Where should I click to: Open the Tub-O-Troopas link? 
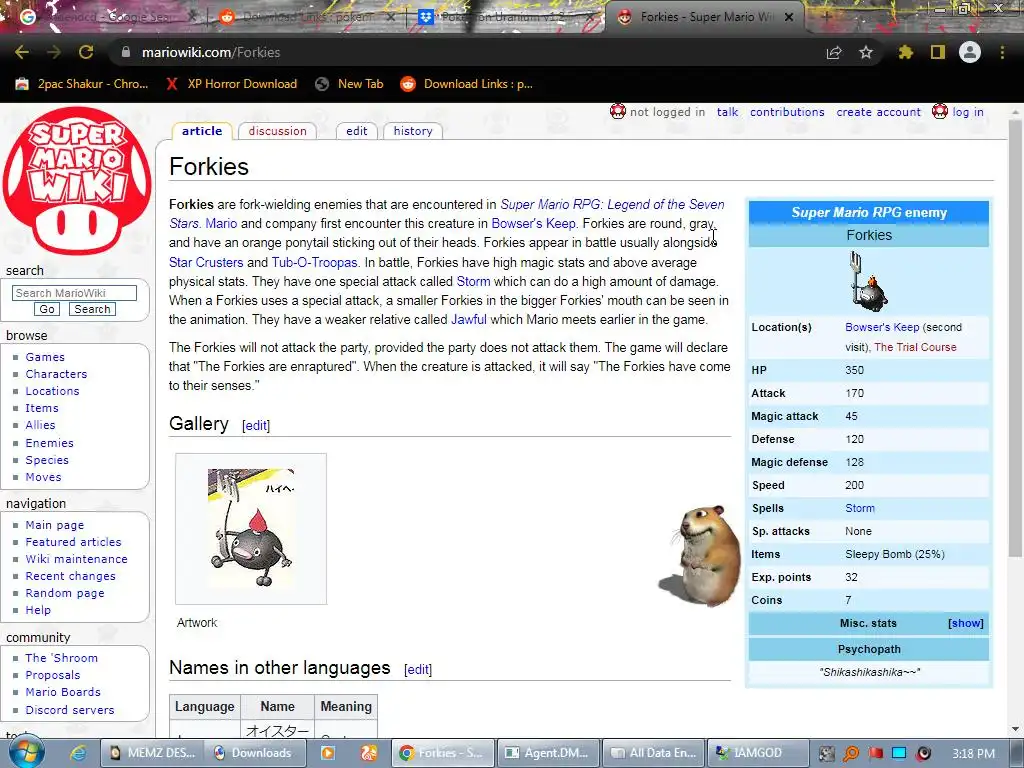pyautogui.click(x=314, y=263)
